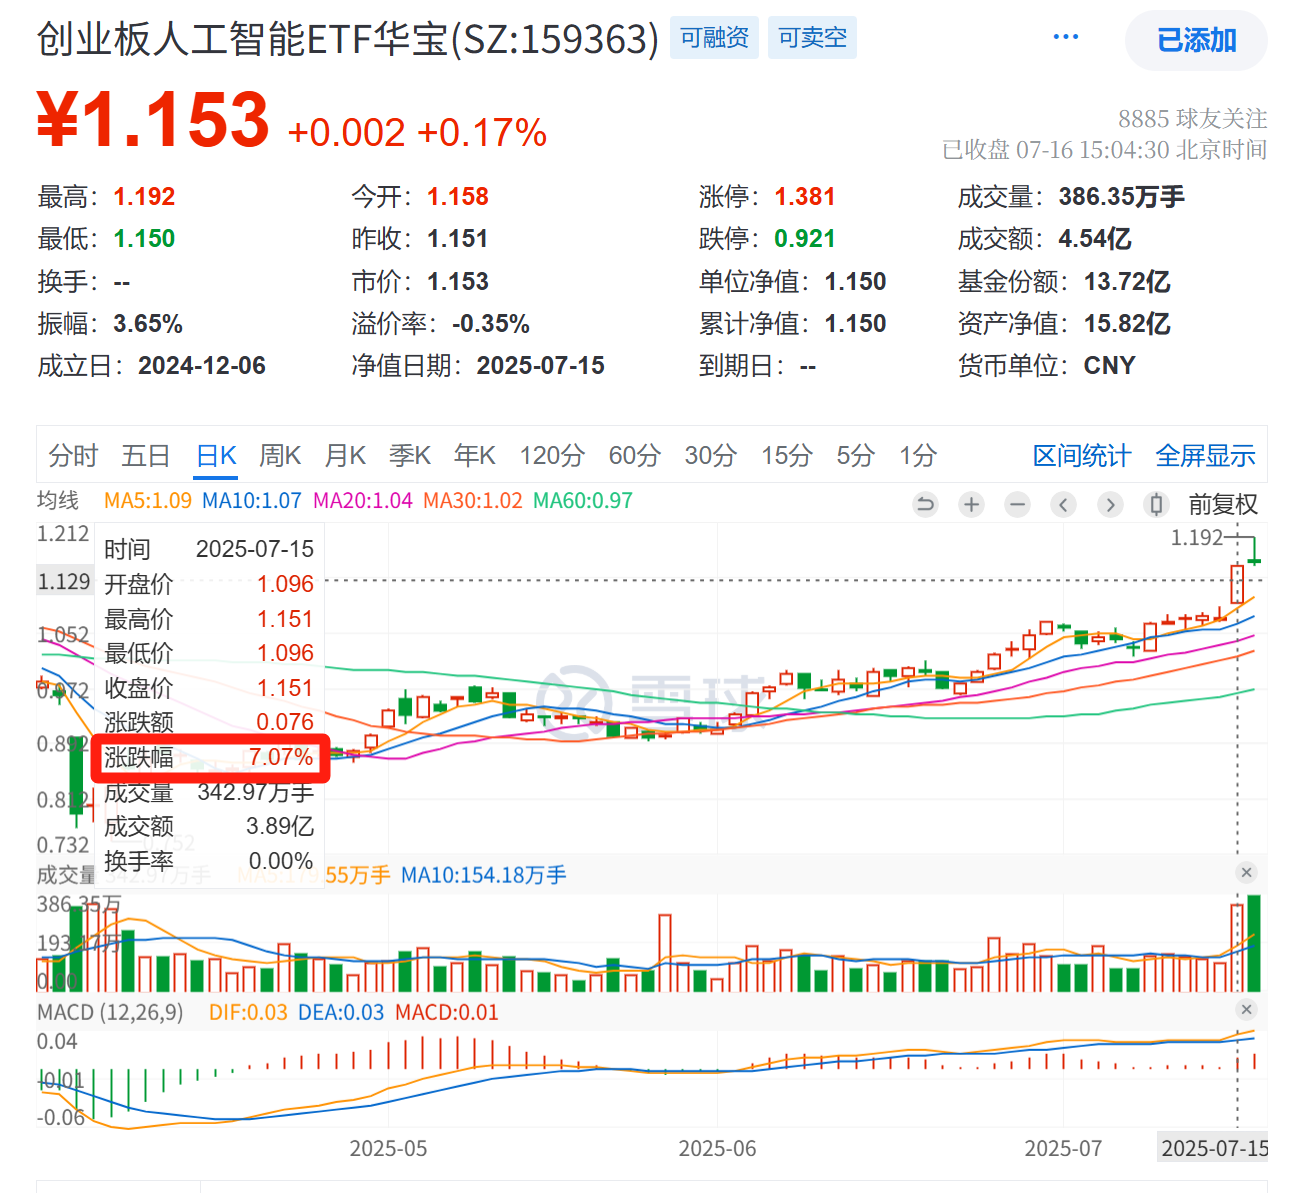Click the 1.129 price axis highlight label
Image resolution: width=1296 pixels, height=1193 pixels.
[64, 582]
